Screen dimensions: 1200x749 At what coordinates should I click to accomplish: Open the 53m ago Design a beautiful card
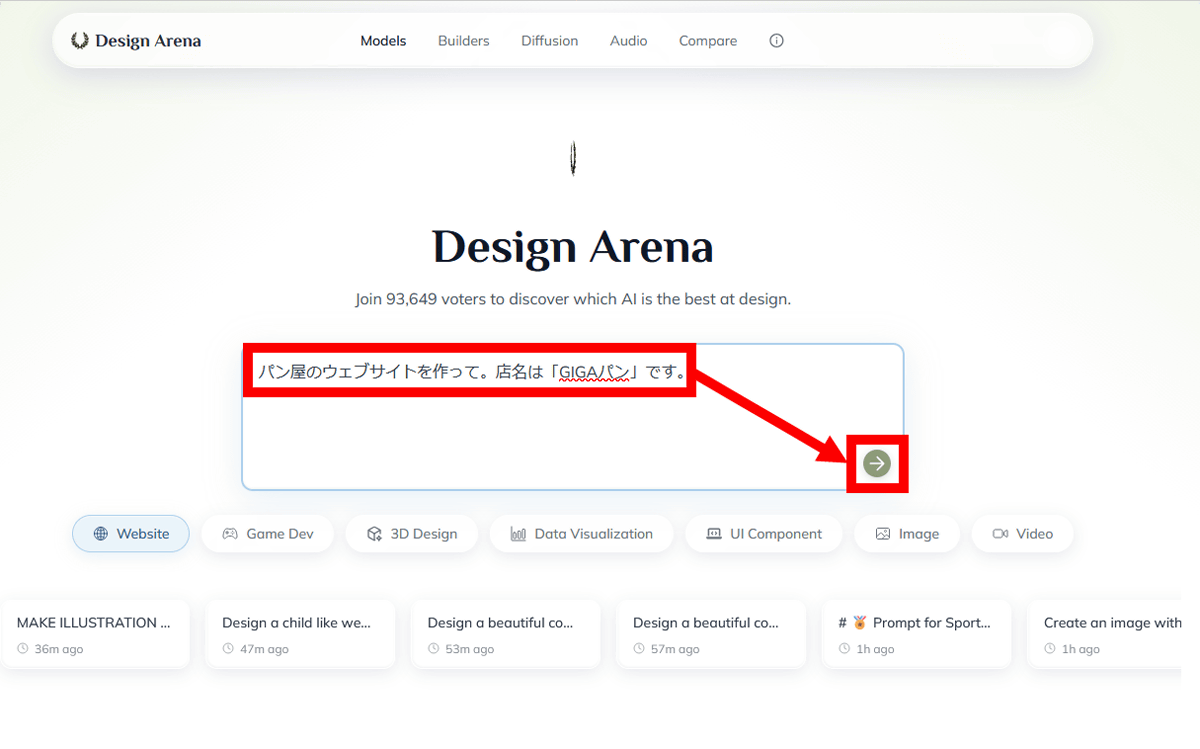[506, 635]
